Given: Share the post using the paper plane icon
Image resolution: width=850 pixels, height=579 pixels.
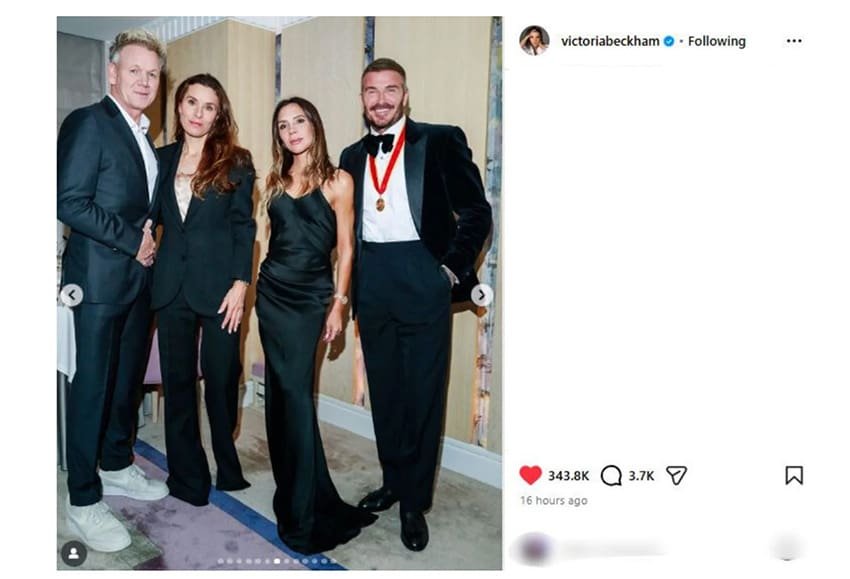Looking at the screenshot, I should tap(677, 475).
